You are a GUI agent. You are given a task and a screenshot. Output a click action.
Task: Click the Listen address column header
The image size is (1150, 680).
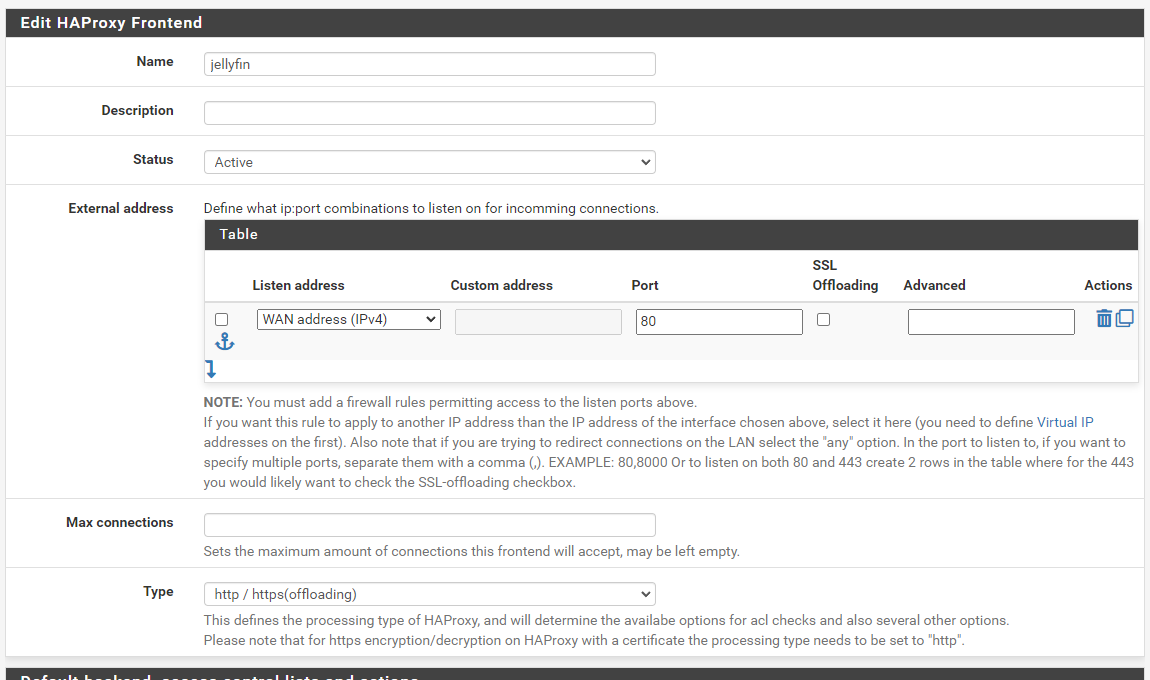click(298, 285)
